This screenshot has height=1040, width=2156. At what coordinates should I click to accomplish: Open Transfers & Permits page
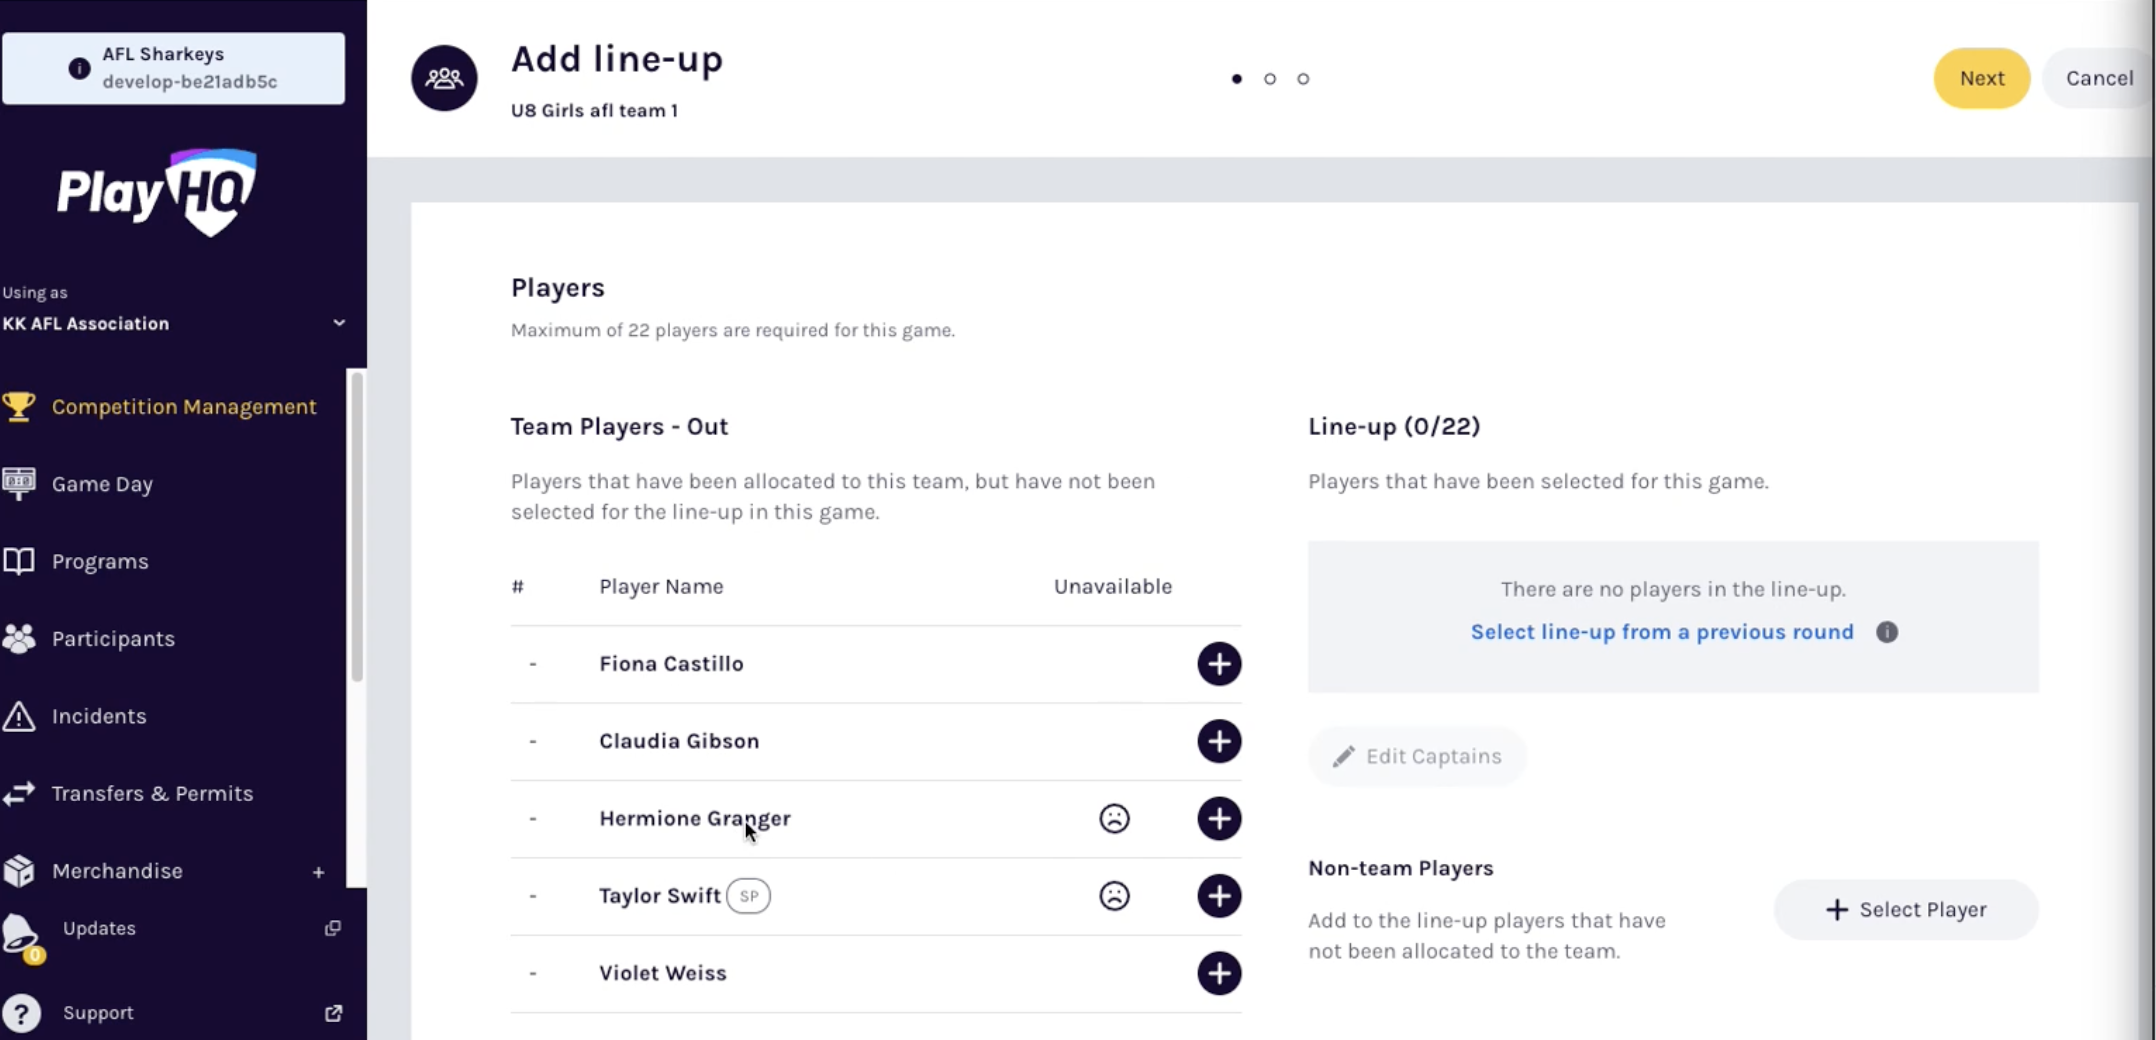coord(152,794)
